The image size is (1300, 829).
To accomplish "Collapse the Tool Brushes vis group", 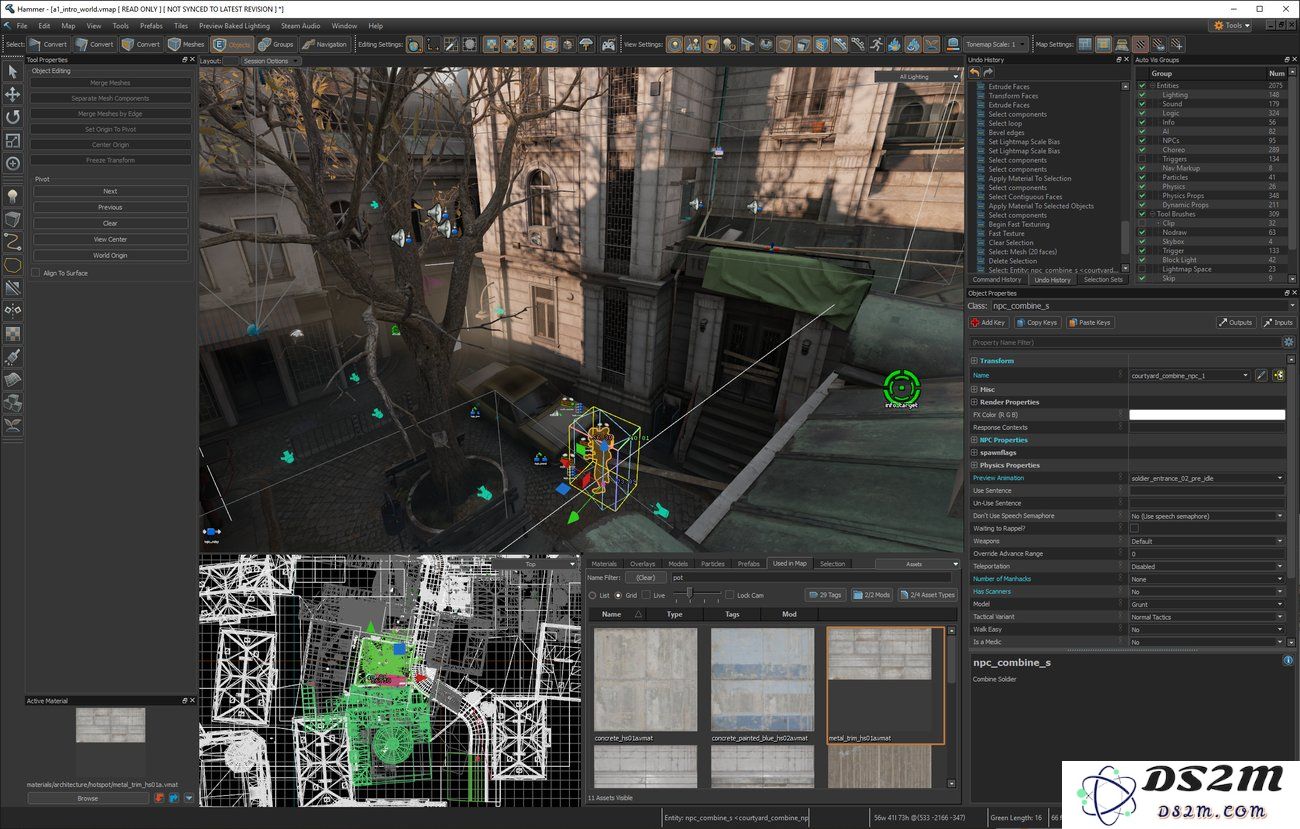I will point(1152,214).
